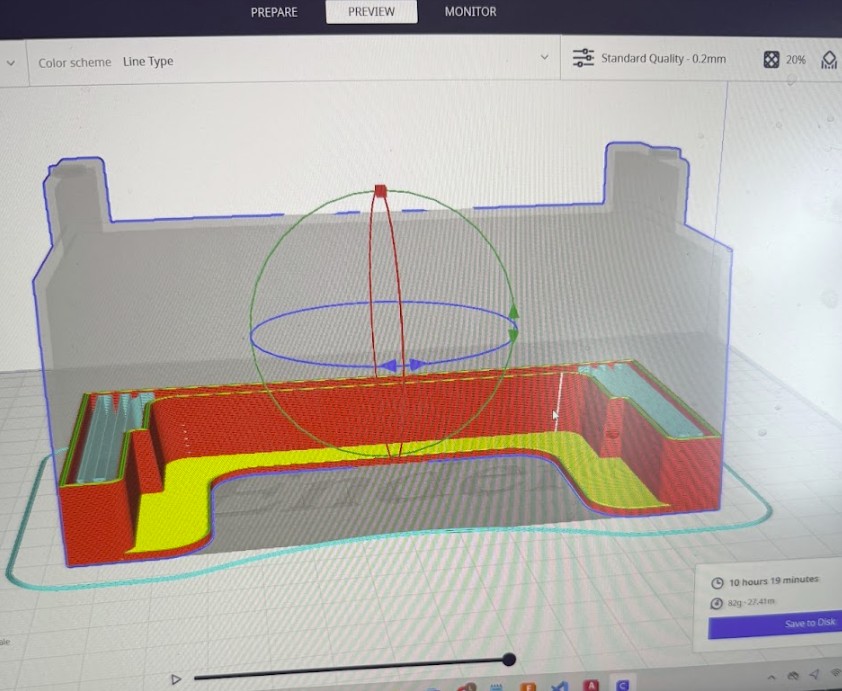Expand the dropdown chevron left of Color scheme
The height and width of the screenshot is (691, 842).
[11, 62]
